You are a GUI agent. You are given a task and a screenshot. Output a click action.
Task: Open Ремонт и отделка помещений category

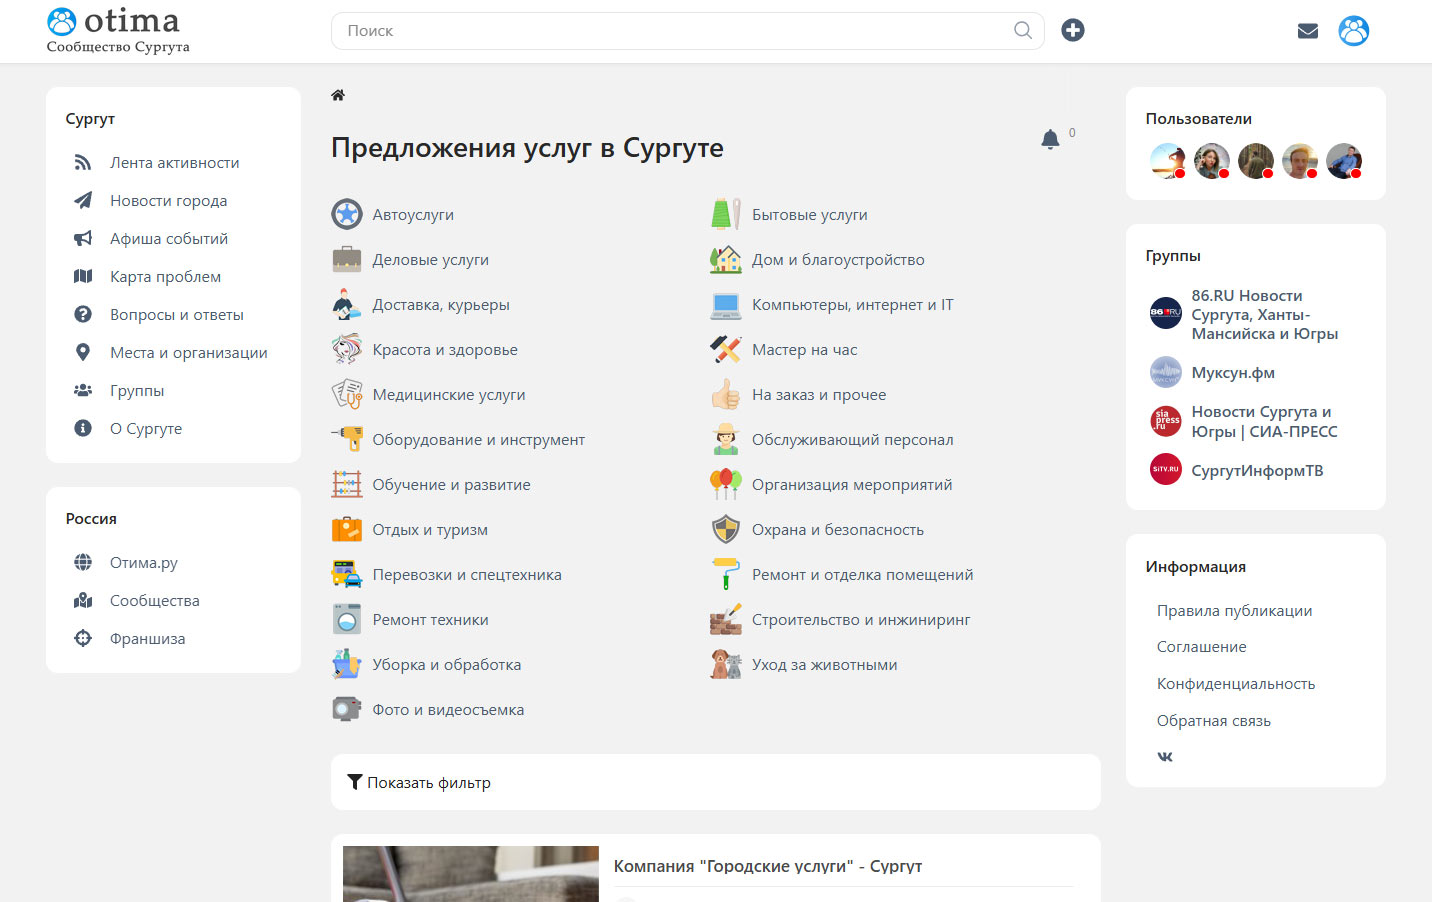coord(862,574)
